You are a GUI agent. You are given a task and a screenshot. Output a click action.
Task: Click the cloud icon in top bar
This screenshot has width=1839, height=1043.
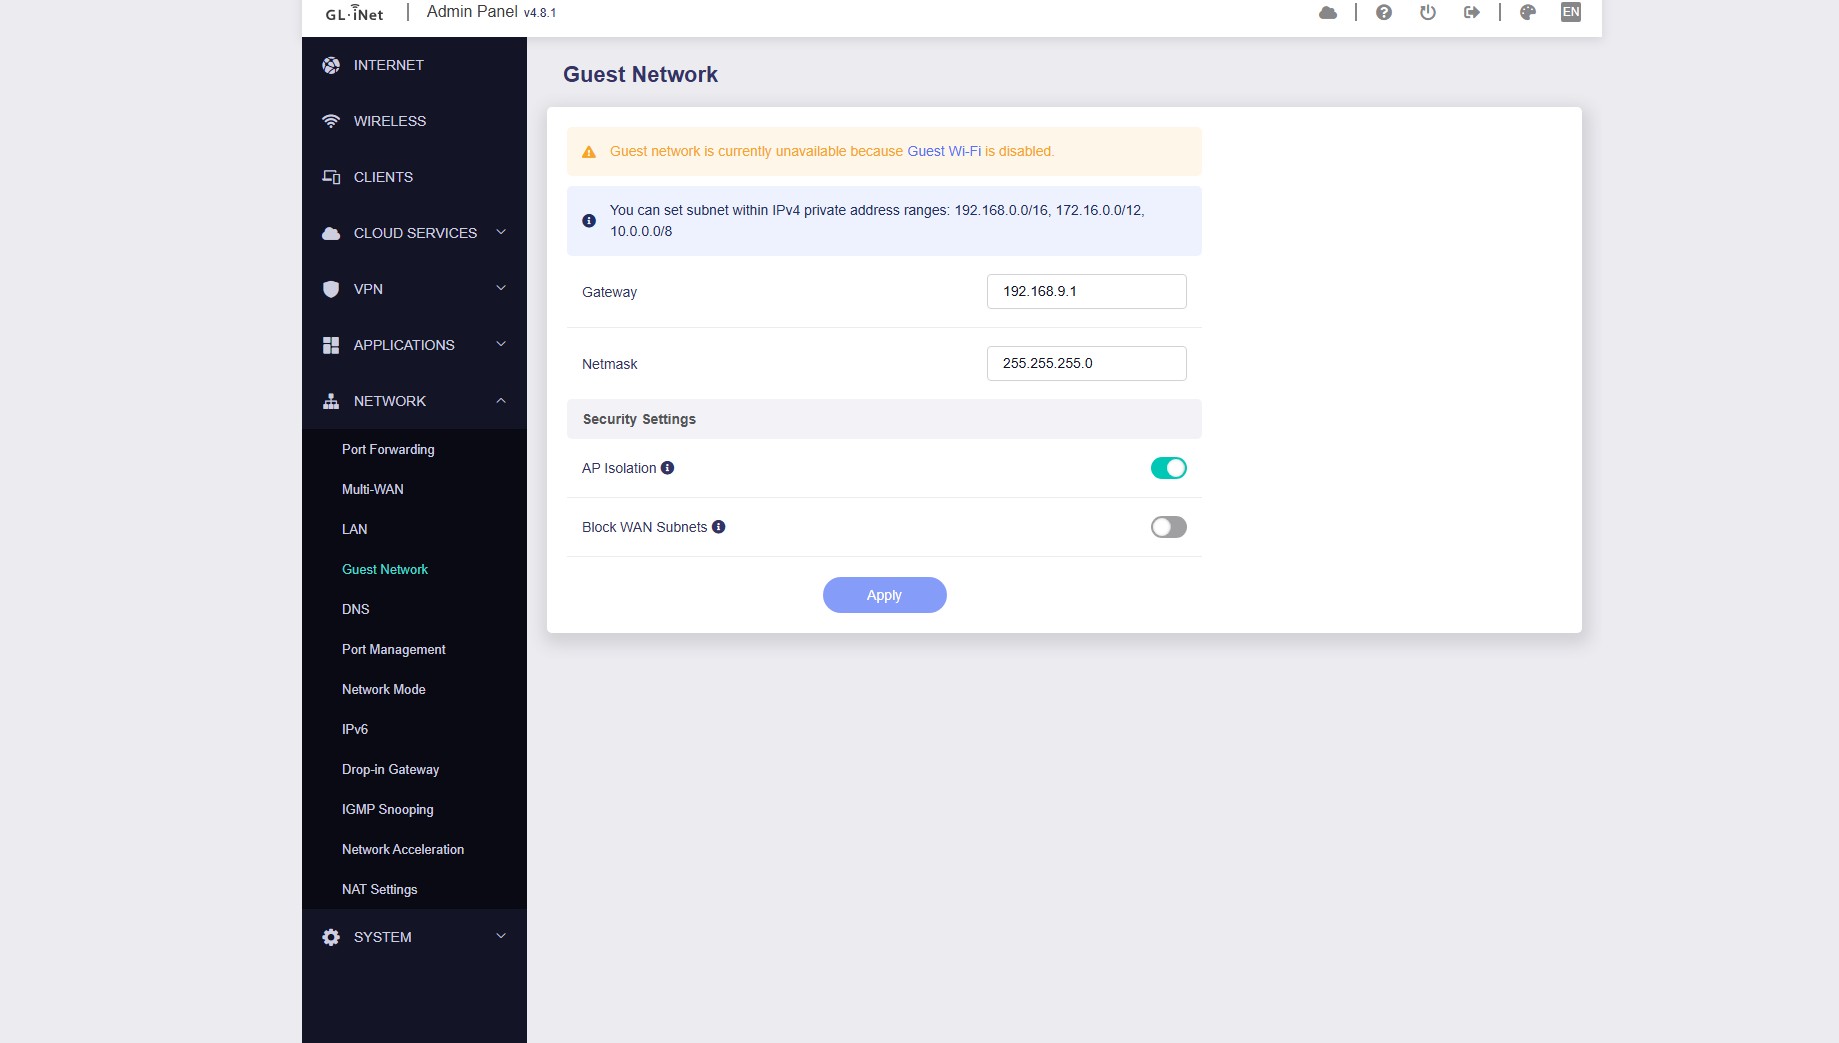click(1328, 12)
